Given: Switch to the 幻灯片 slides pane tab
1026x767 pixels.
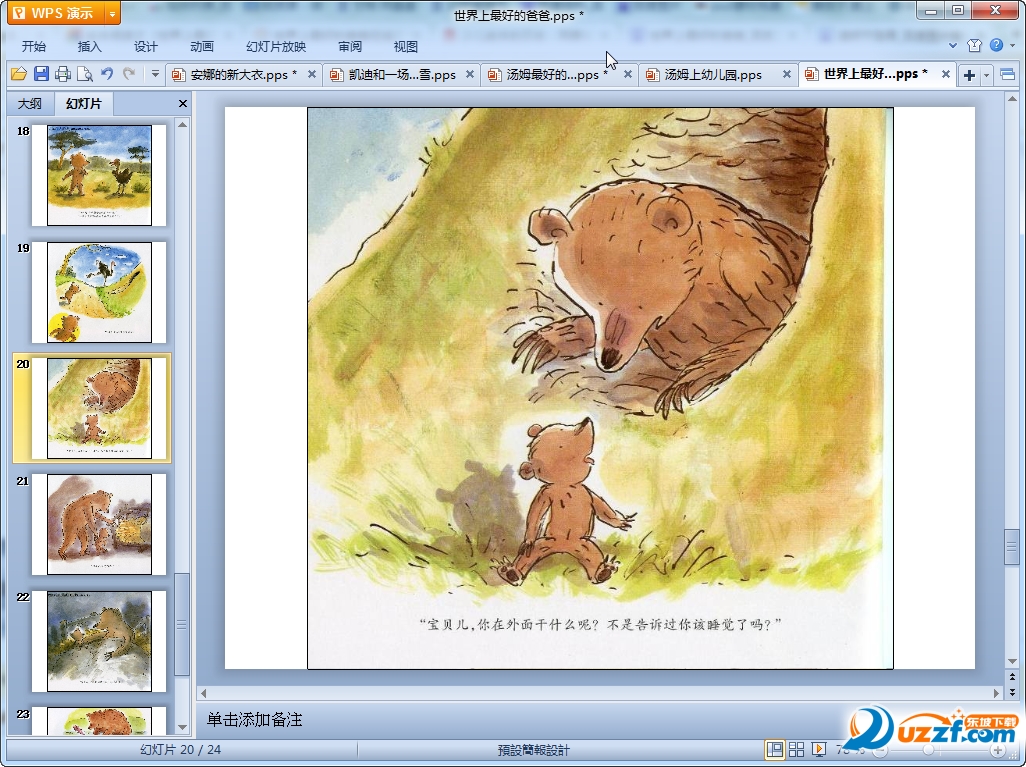Looking at the screenshot, I should (84, 103).
